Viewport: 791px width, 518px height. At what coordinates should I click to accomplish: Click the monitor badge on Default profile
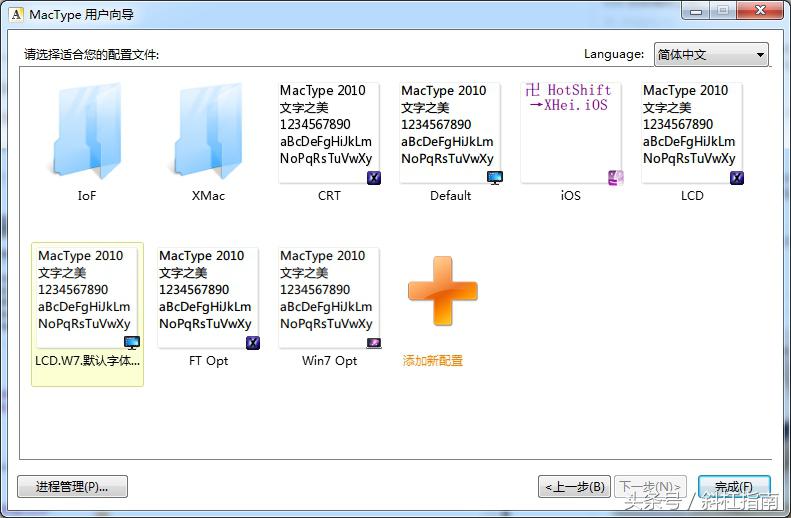tap(495, 178)
